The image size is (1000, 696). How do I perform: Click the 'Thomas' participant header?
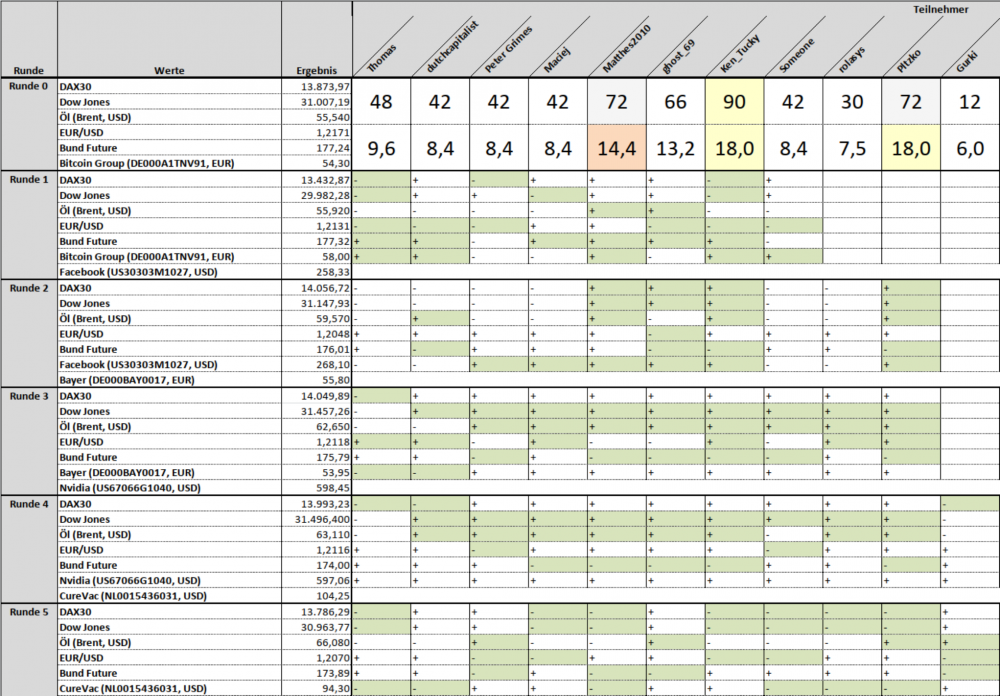382,58
